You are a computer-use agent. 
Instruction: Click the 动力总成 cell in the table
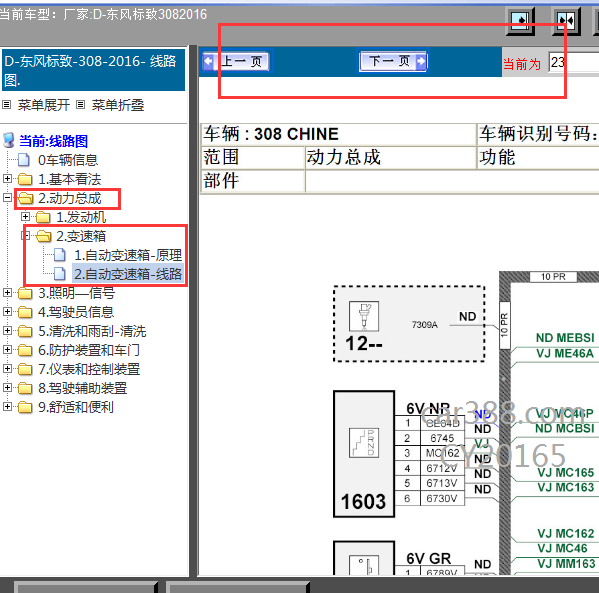[x=390, y=157]
